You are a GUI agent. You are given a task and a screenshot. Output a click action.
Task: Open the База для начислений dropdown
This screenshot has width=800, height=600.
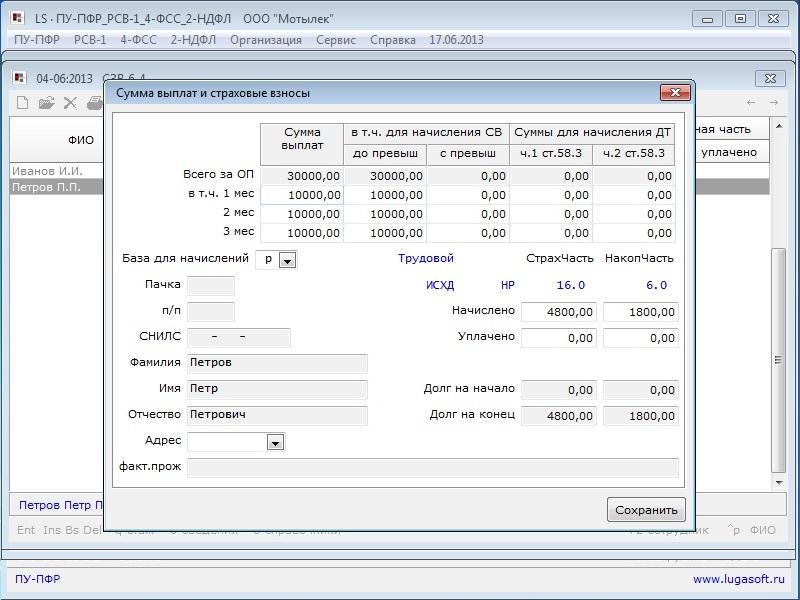(287, 260)
